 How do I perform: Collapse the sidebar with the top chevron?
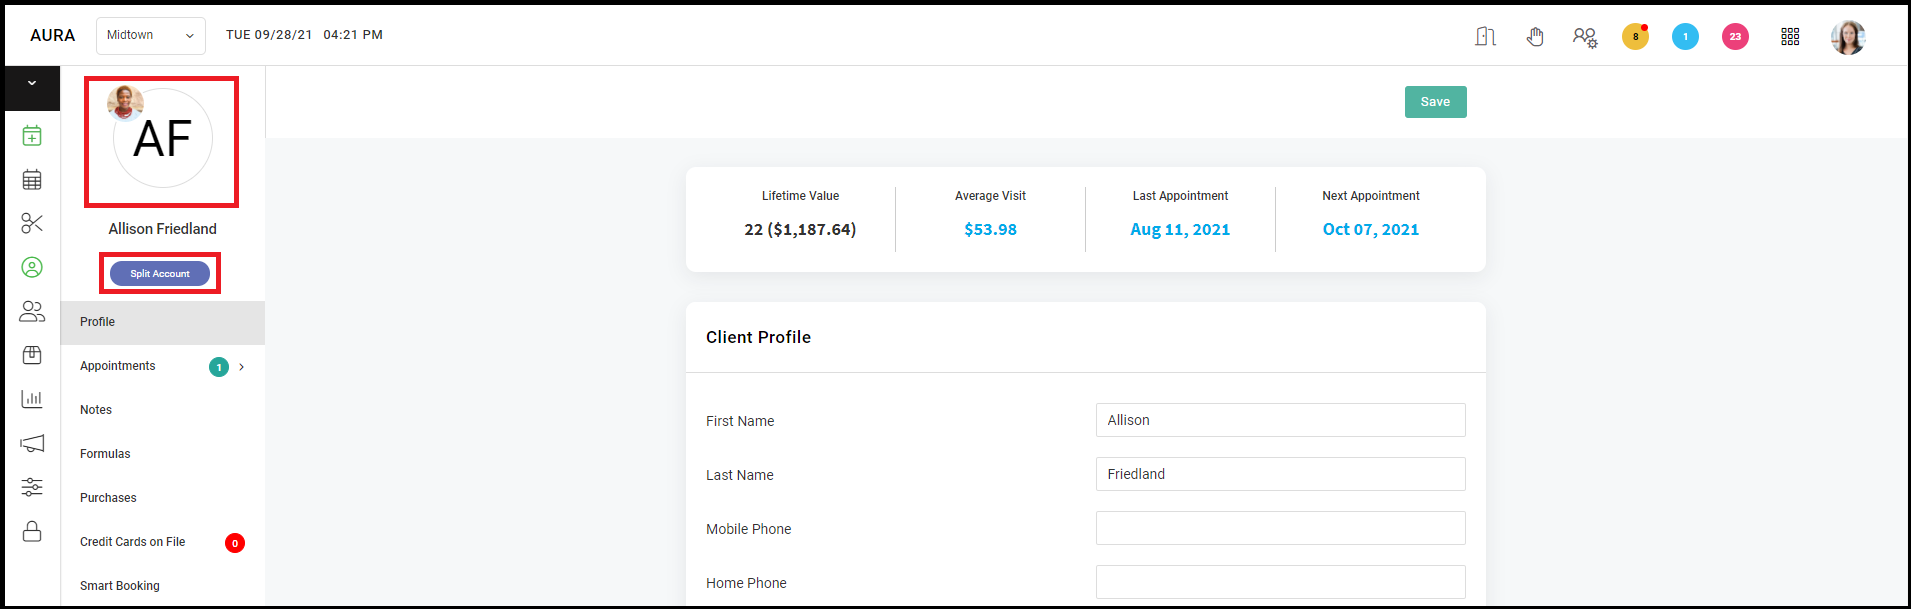point(32,84)
